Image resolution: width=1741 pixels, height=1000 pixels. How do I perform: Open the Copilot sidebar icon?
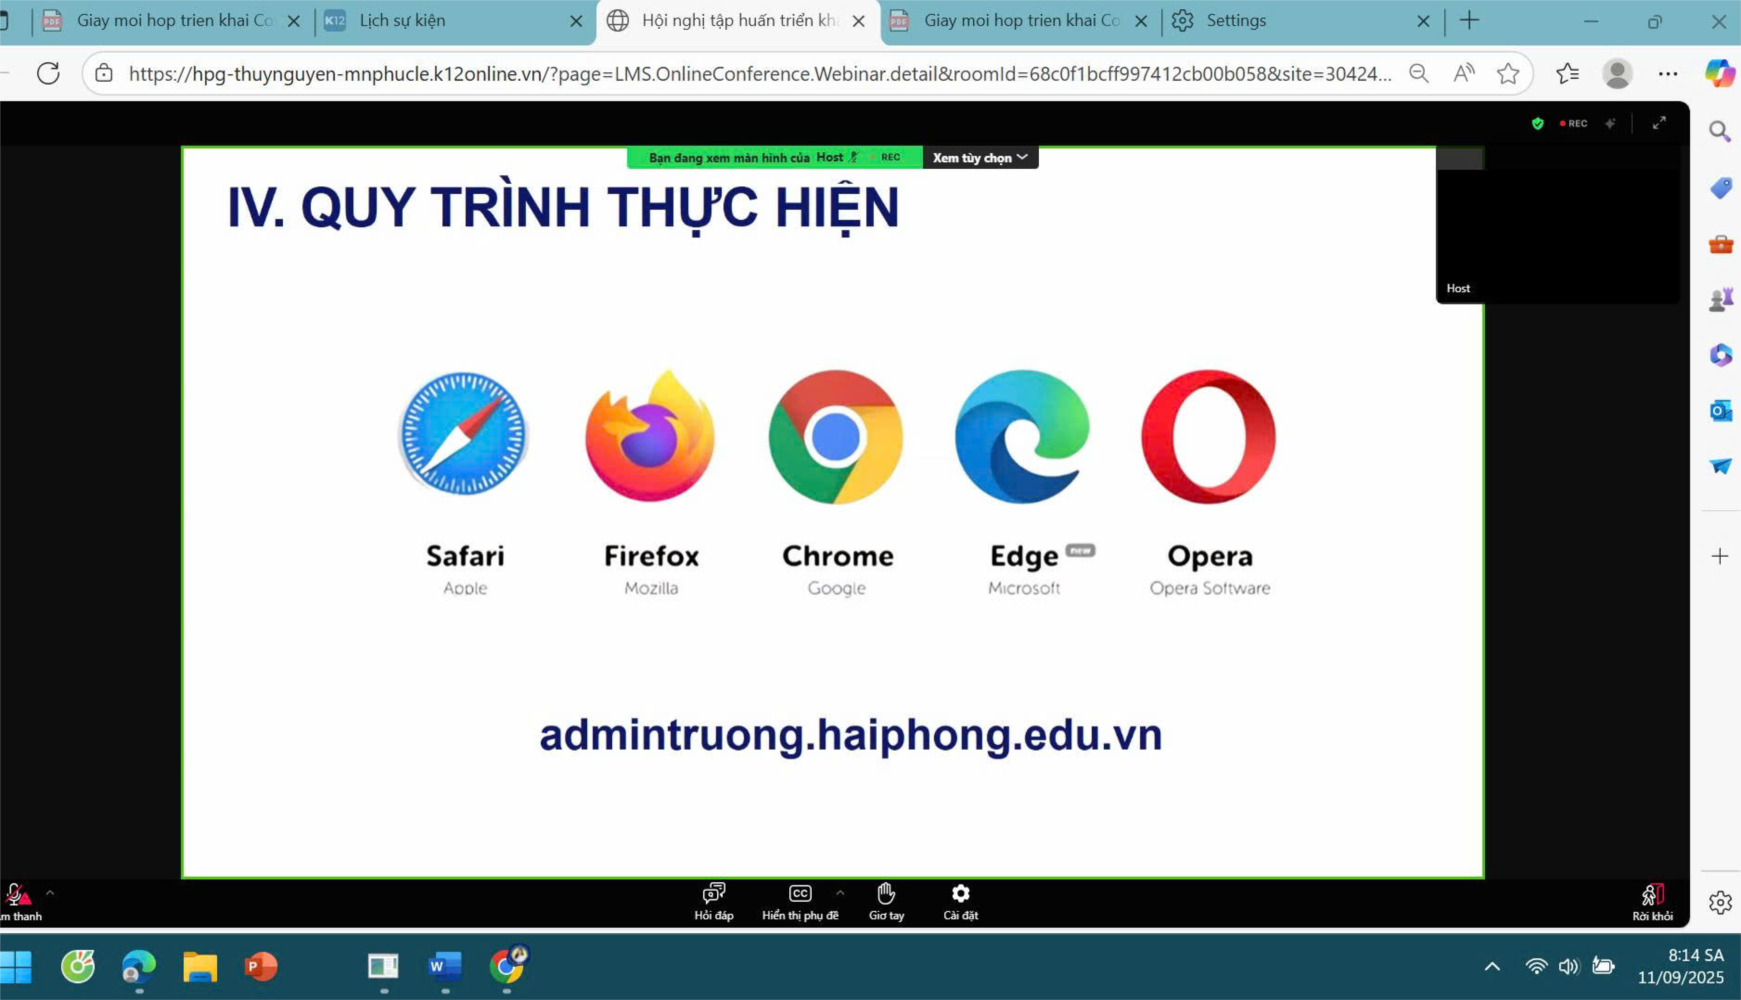[x=1719, y=73]
